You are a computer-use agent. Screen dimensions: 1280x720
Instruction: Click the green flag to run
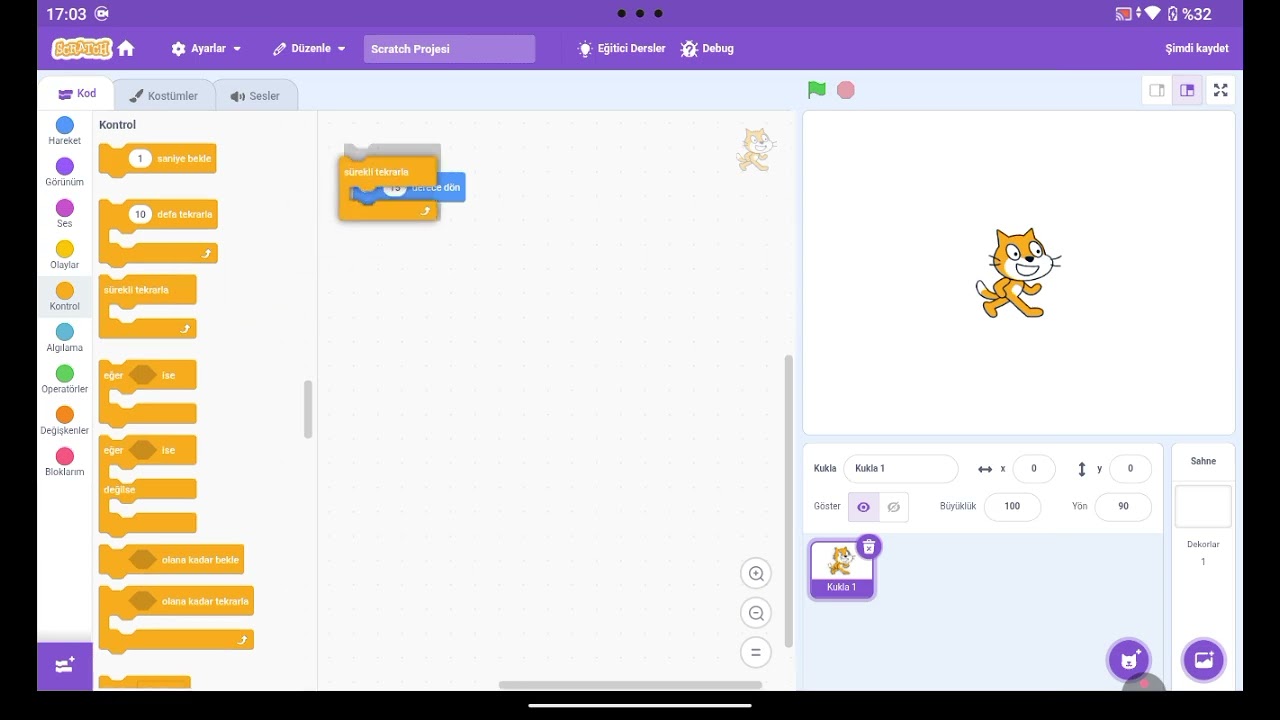[x=817, y=90]
